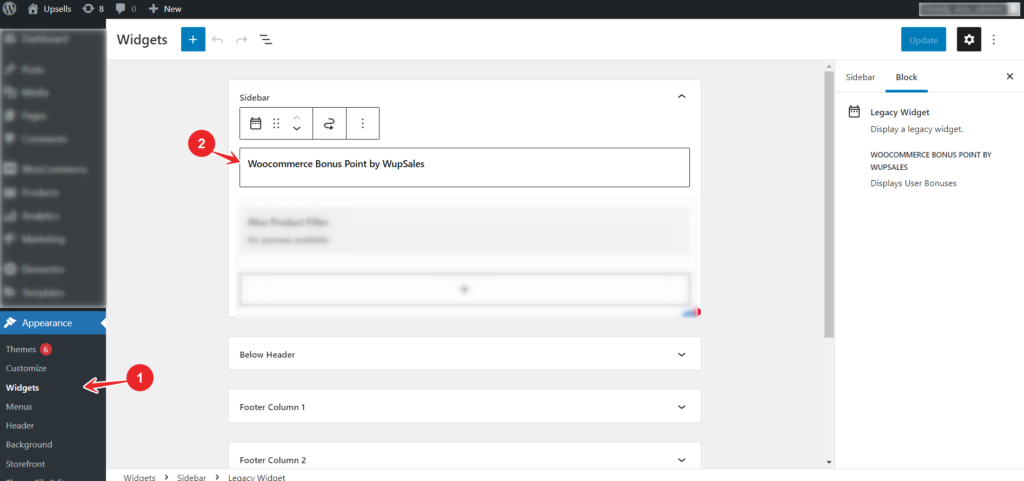Click the legacy widget calendar block icon
This screenshot has height=481, width=1024.
[x=256, y=123]
